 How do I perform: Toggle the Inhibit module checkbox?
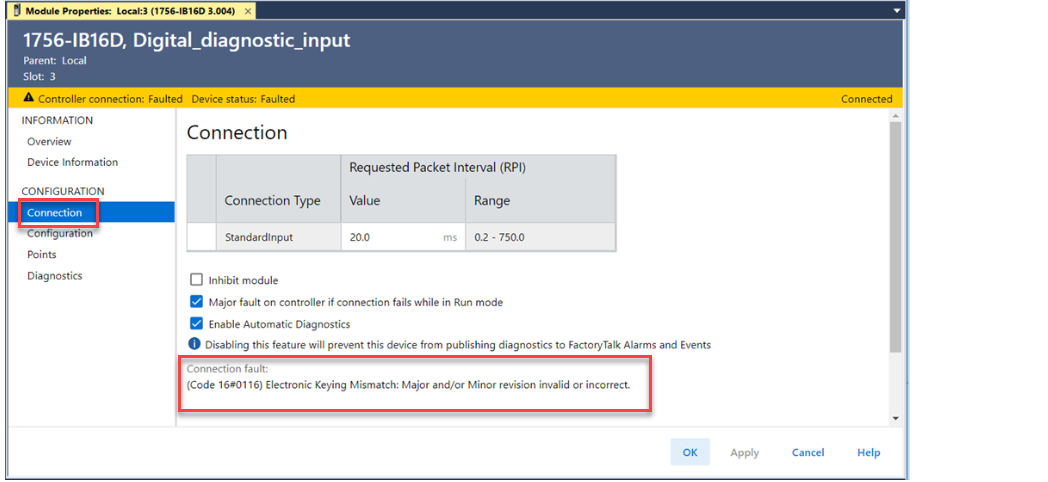click(x=196, y=280)
